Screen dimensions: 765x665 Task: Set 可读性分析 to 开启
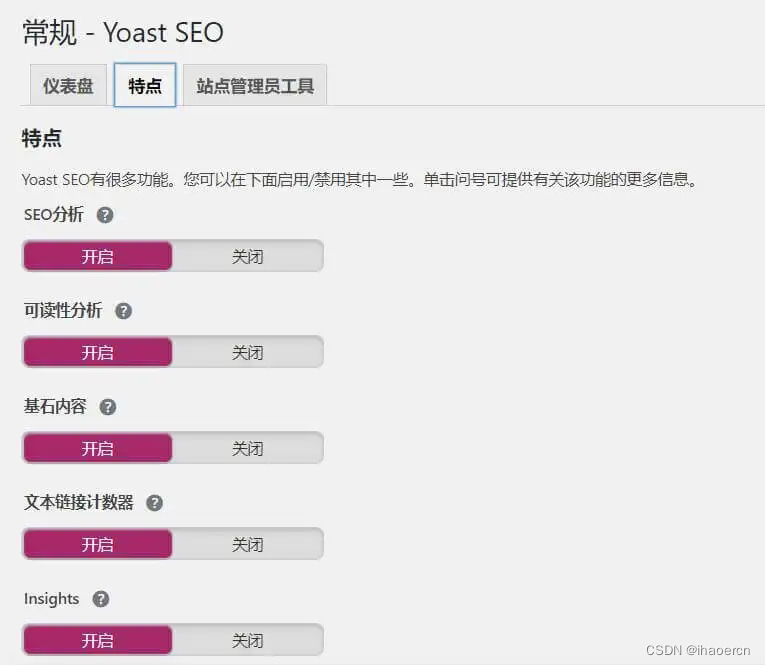pos(98,352)
